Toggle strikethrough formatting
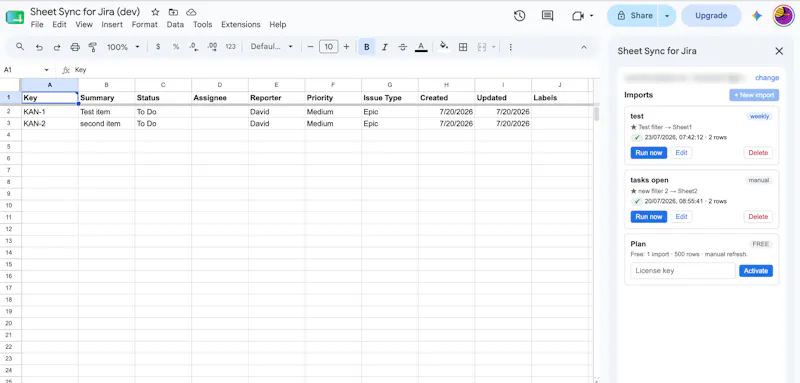Image resolution: width=800 pixels, height=383 pixels. (x=403, y=47)
